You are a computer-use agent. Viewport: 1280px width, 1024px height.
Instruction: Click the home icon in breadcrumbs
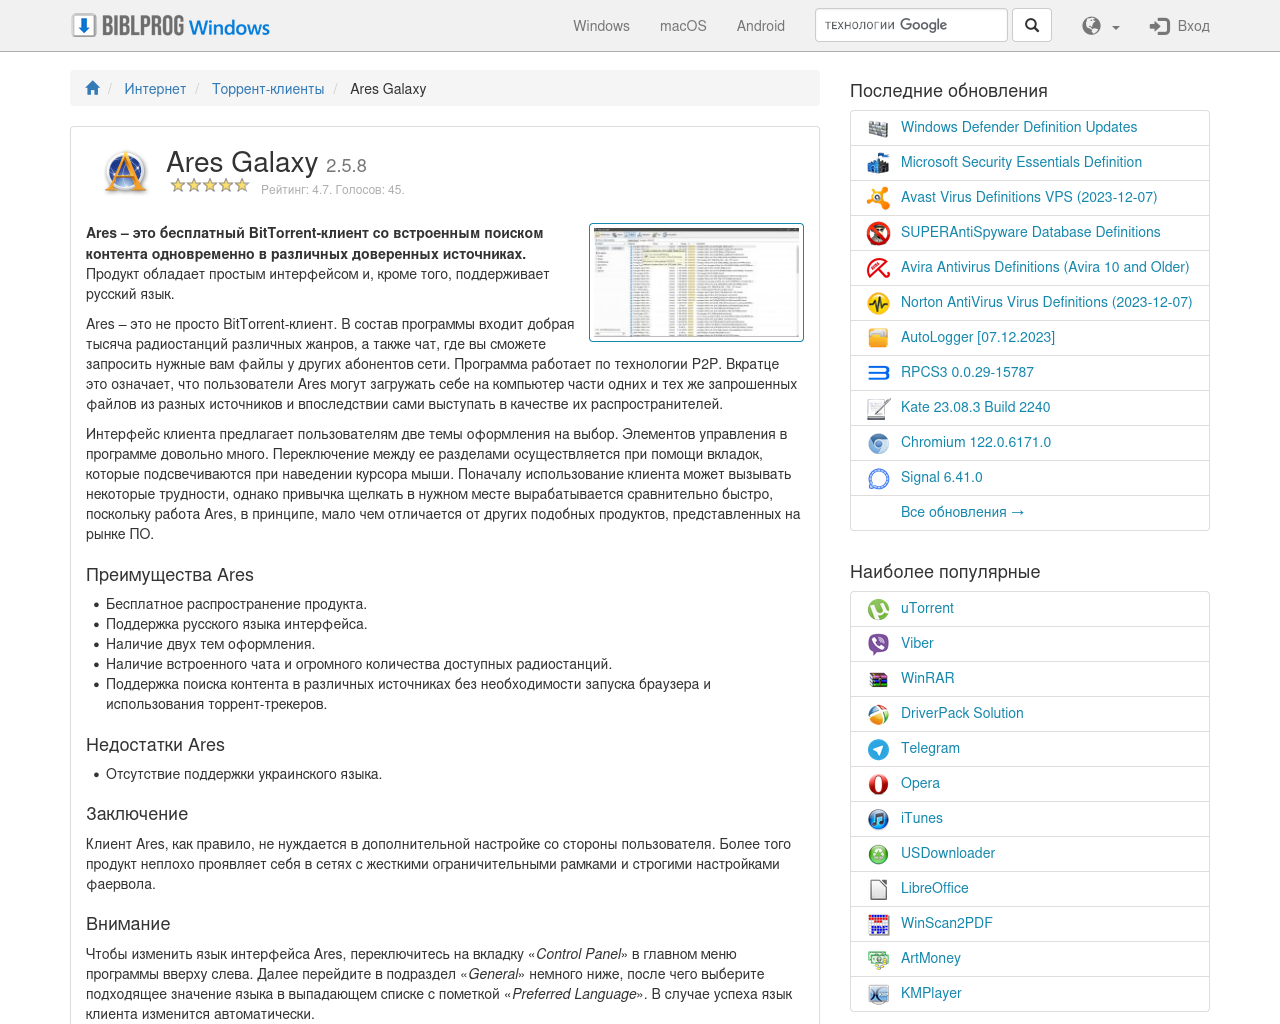coord(93,88)
